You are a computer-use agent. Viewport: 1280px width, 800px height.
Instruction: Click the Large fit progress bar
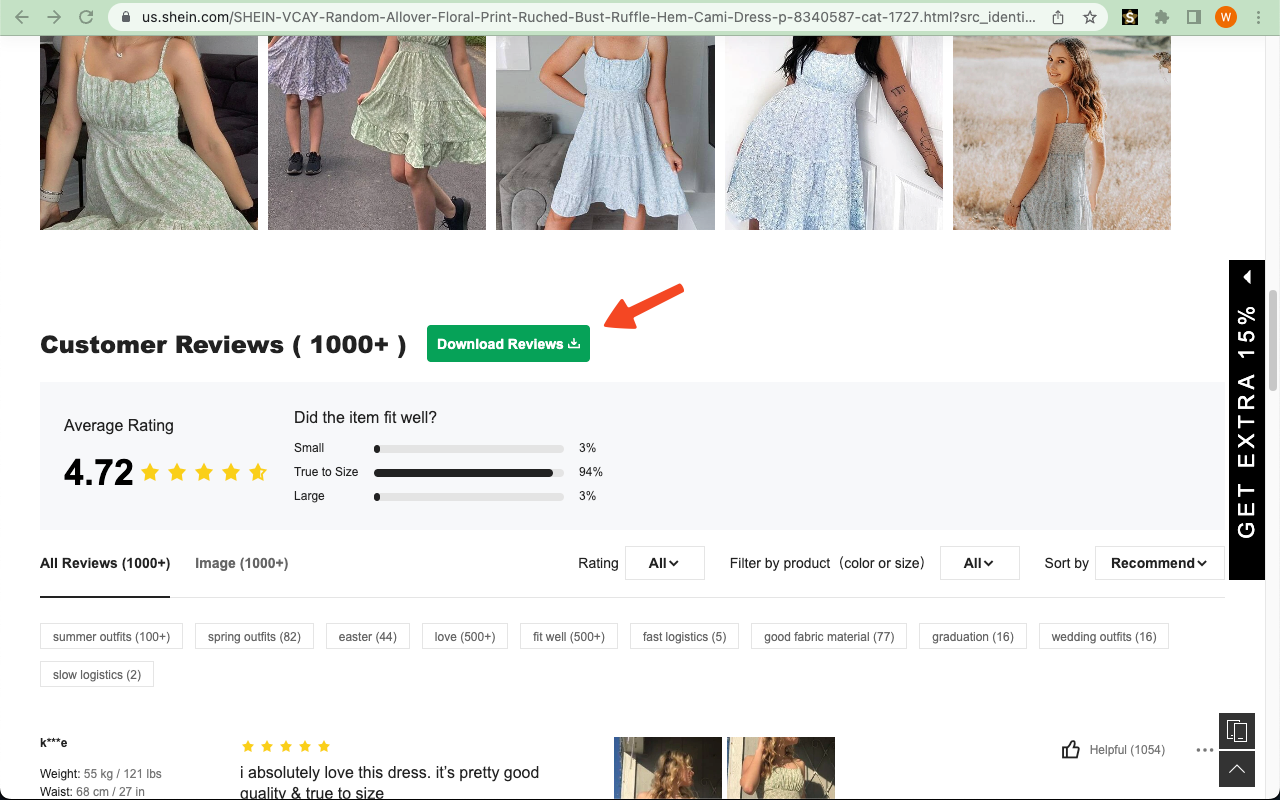tap(469, 496)
